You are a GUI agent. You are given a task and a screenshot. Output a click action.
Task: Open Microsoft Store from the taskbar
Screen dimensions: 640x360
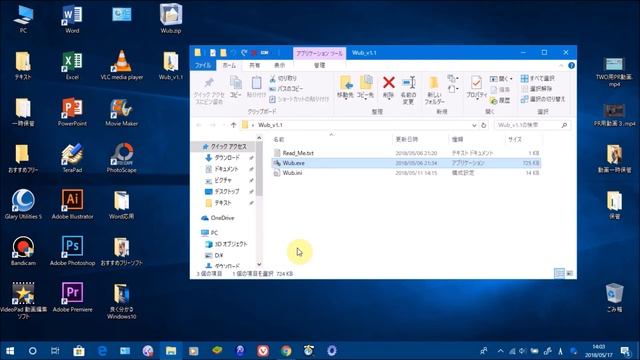pyautogui.click(x=79, y=351)
